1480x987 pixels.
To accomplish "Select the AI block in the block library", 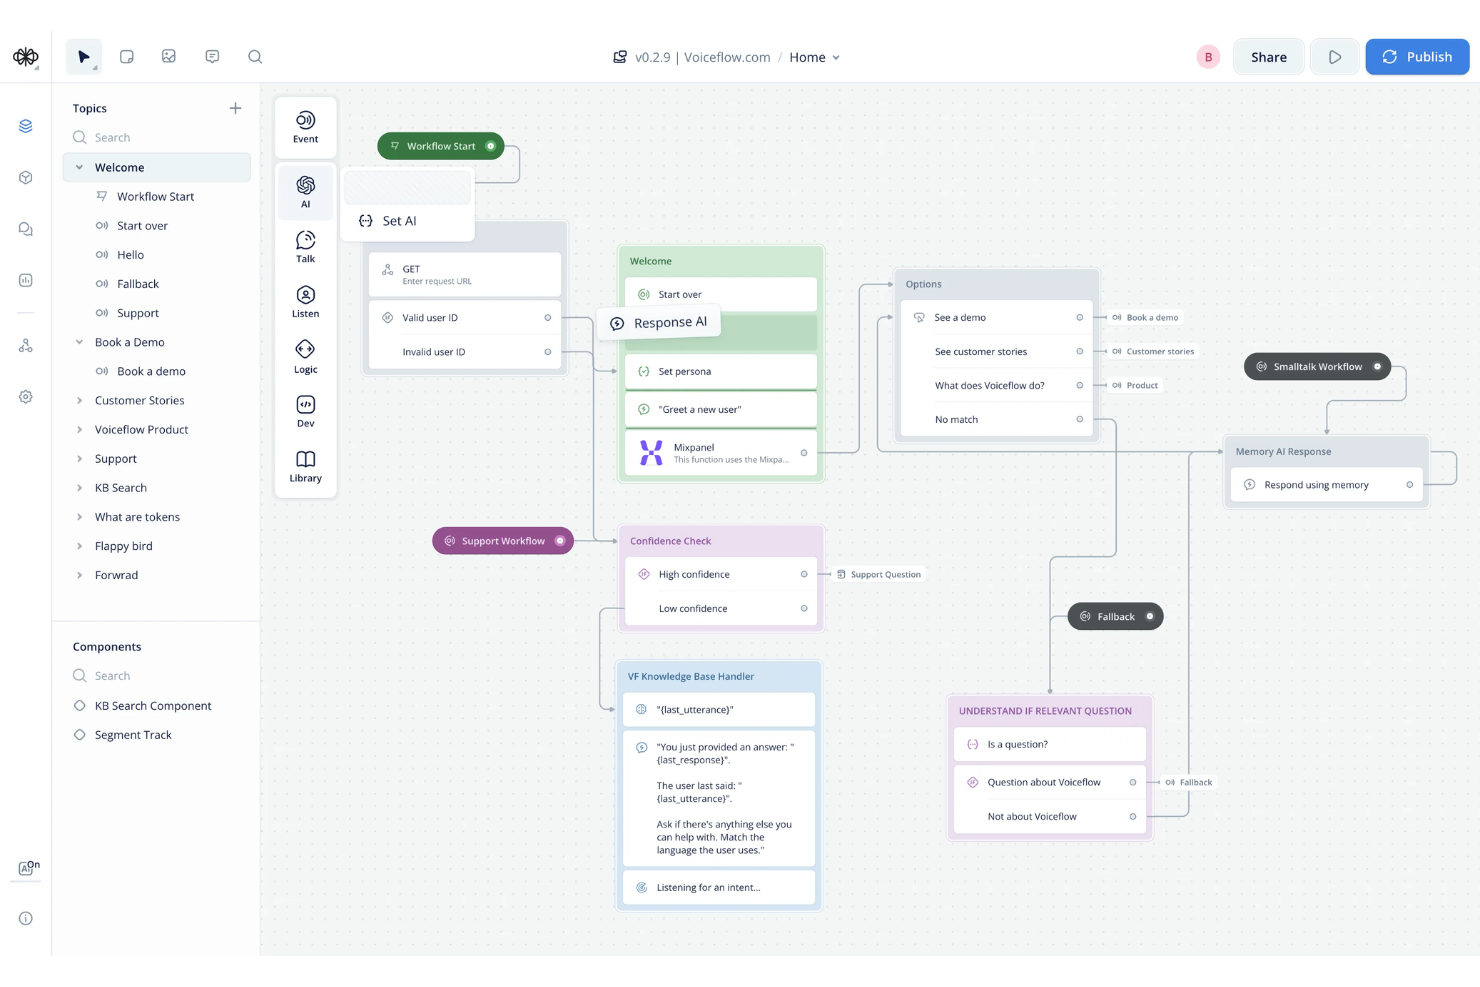I will tap(305, 192).
